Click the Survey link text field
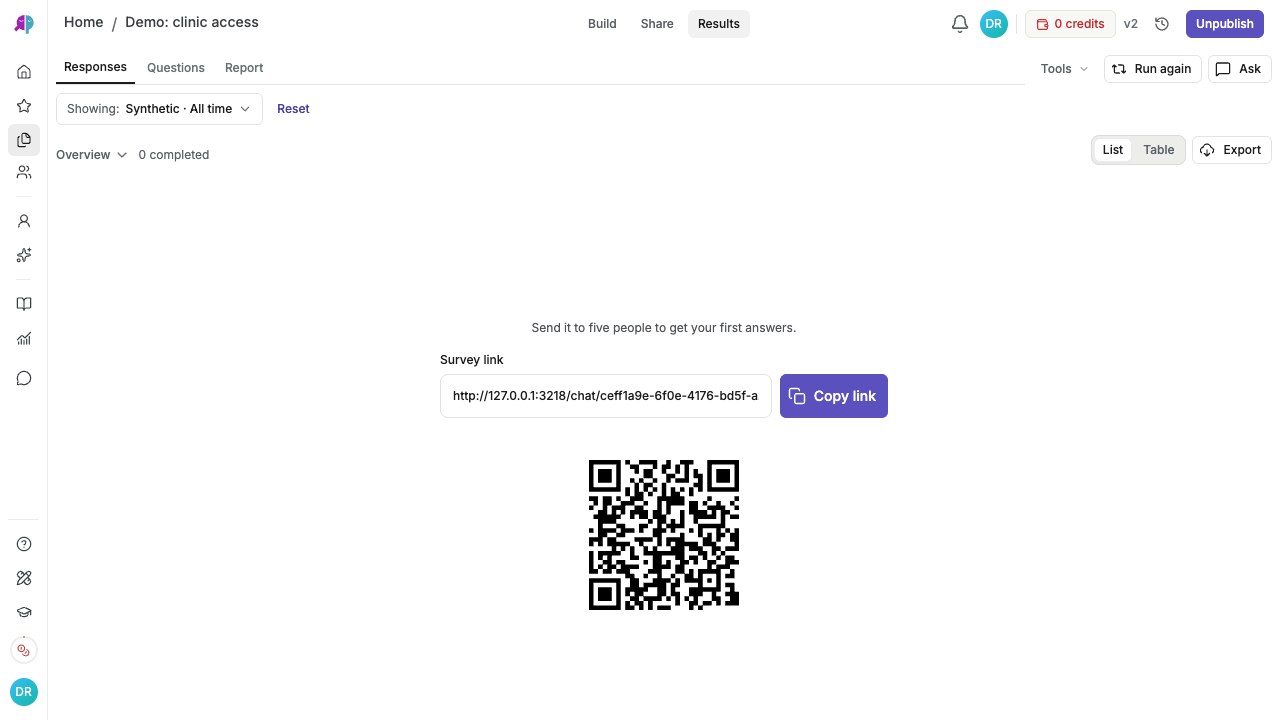Screen dimensions: 1280x720 (606, 396)
